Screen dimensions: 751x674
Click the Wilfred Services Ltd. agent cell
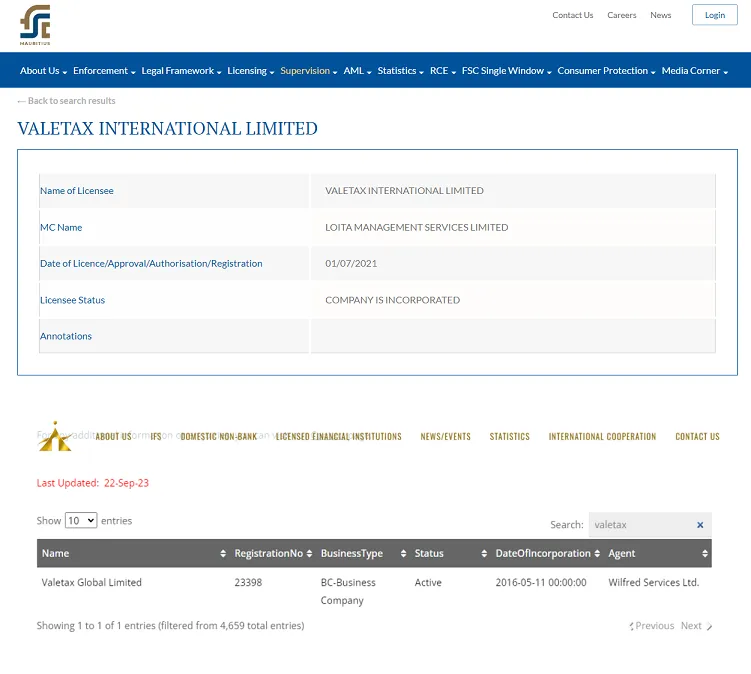tap(653, 583)
